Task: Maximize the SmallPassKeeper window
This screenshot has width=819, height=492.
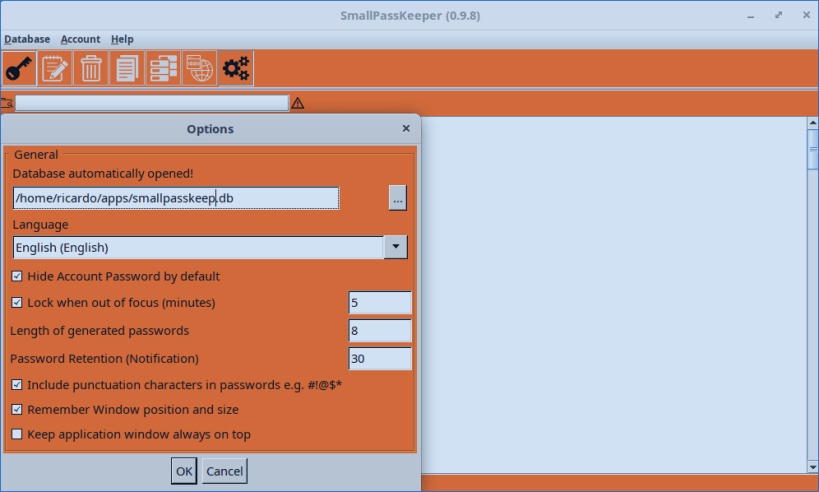Action: point(778,15)
